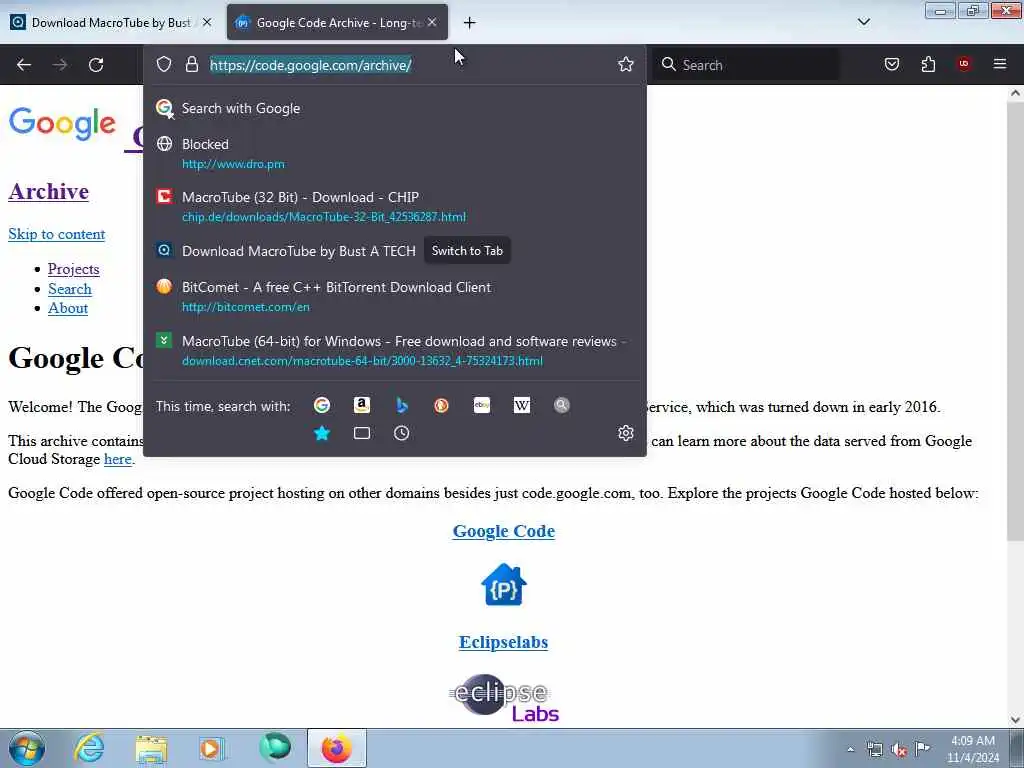Viewport: 1024px width, 768px height.
Task: Close the Download MacroTube tab
Action: click(207, 22)
